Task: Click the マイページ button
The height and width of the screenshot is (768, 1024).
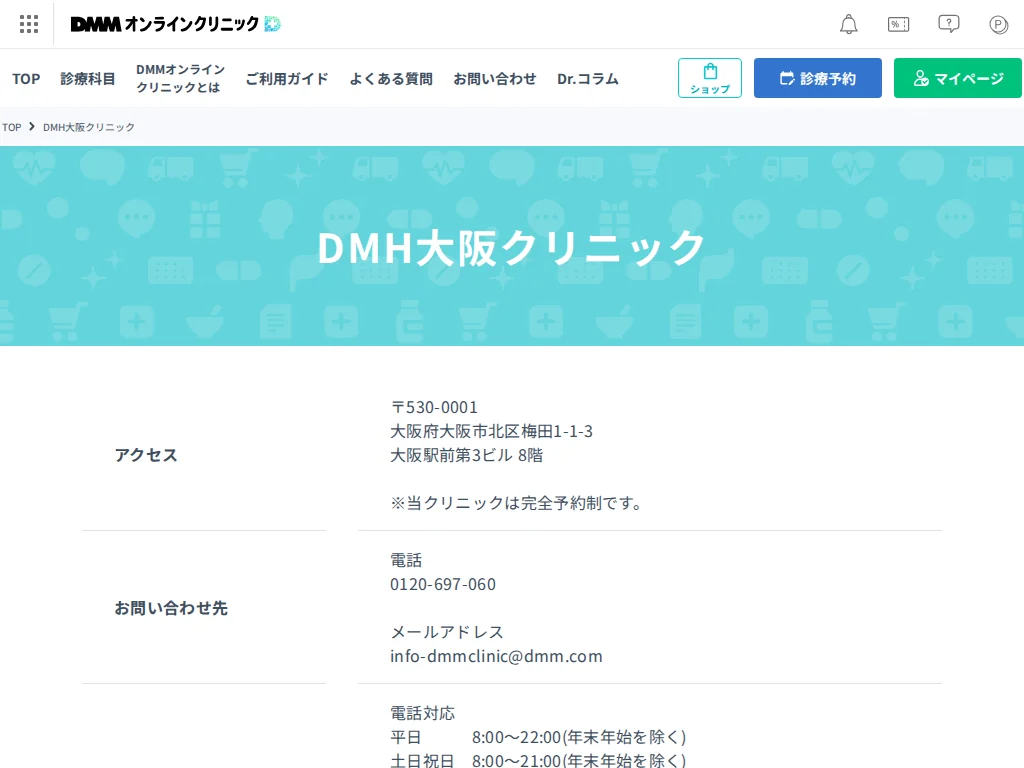Action: (957, 78)
